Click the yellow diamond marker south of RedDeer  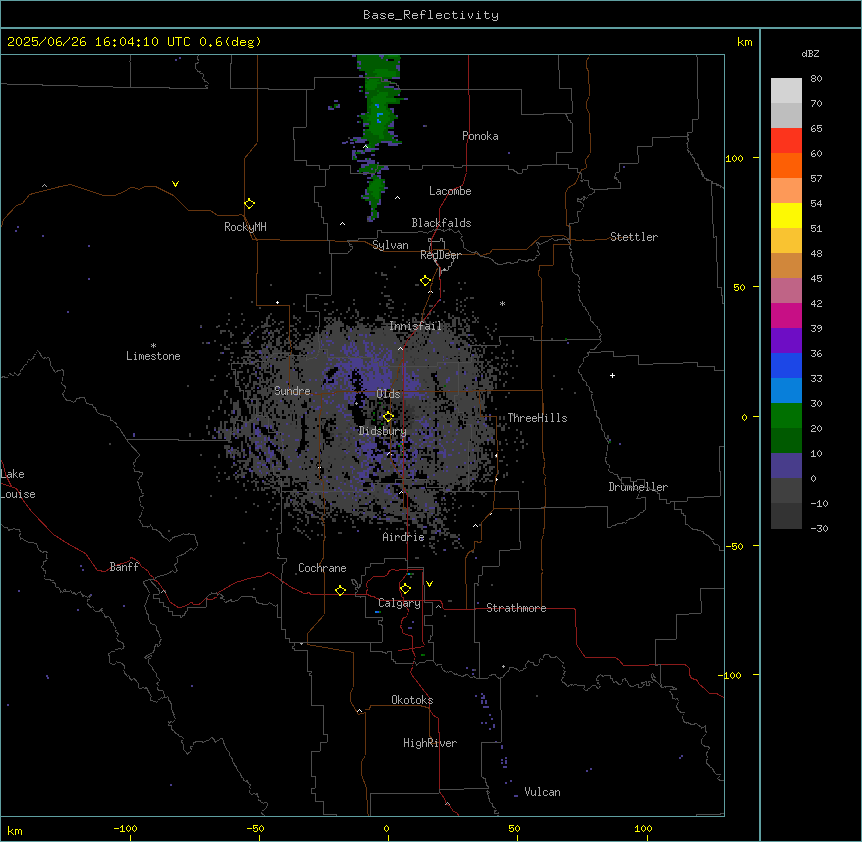[x=426, y=281]
